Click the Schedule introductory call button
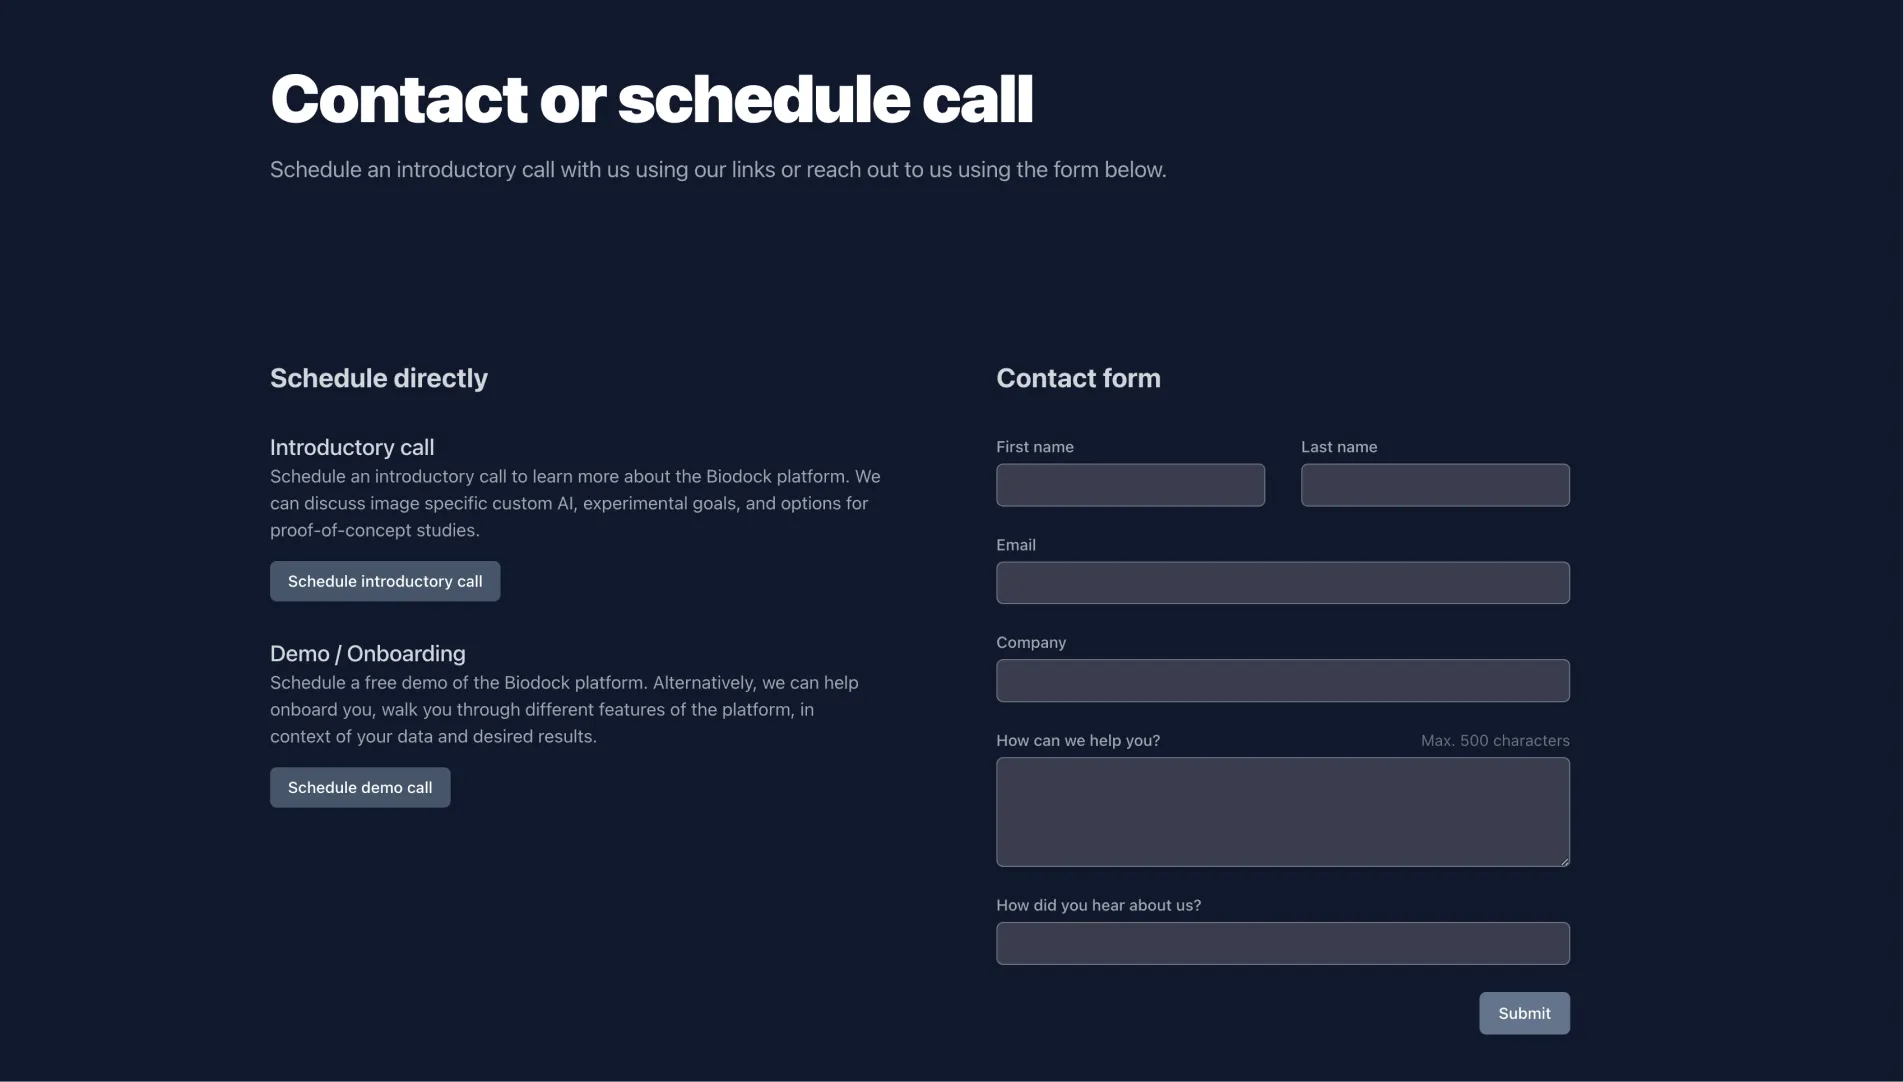1904x1082 pixels. (385, 581)
